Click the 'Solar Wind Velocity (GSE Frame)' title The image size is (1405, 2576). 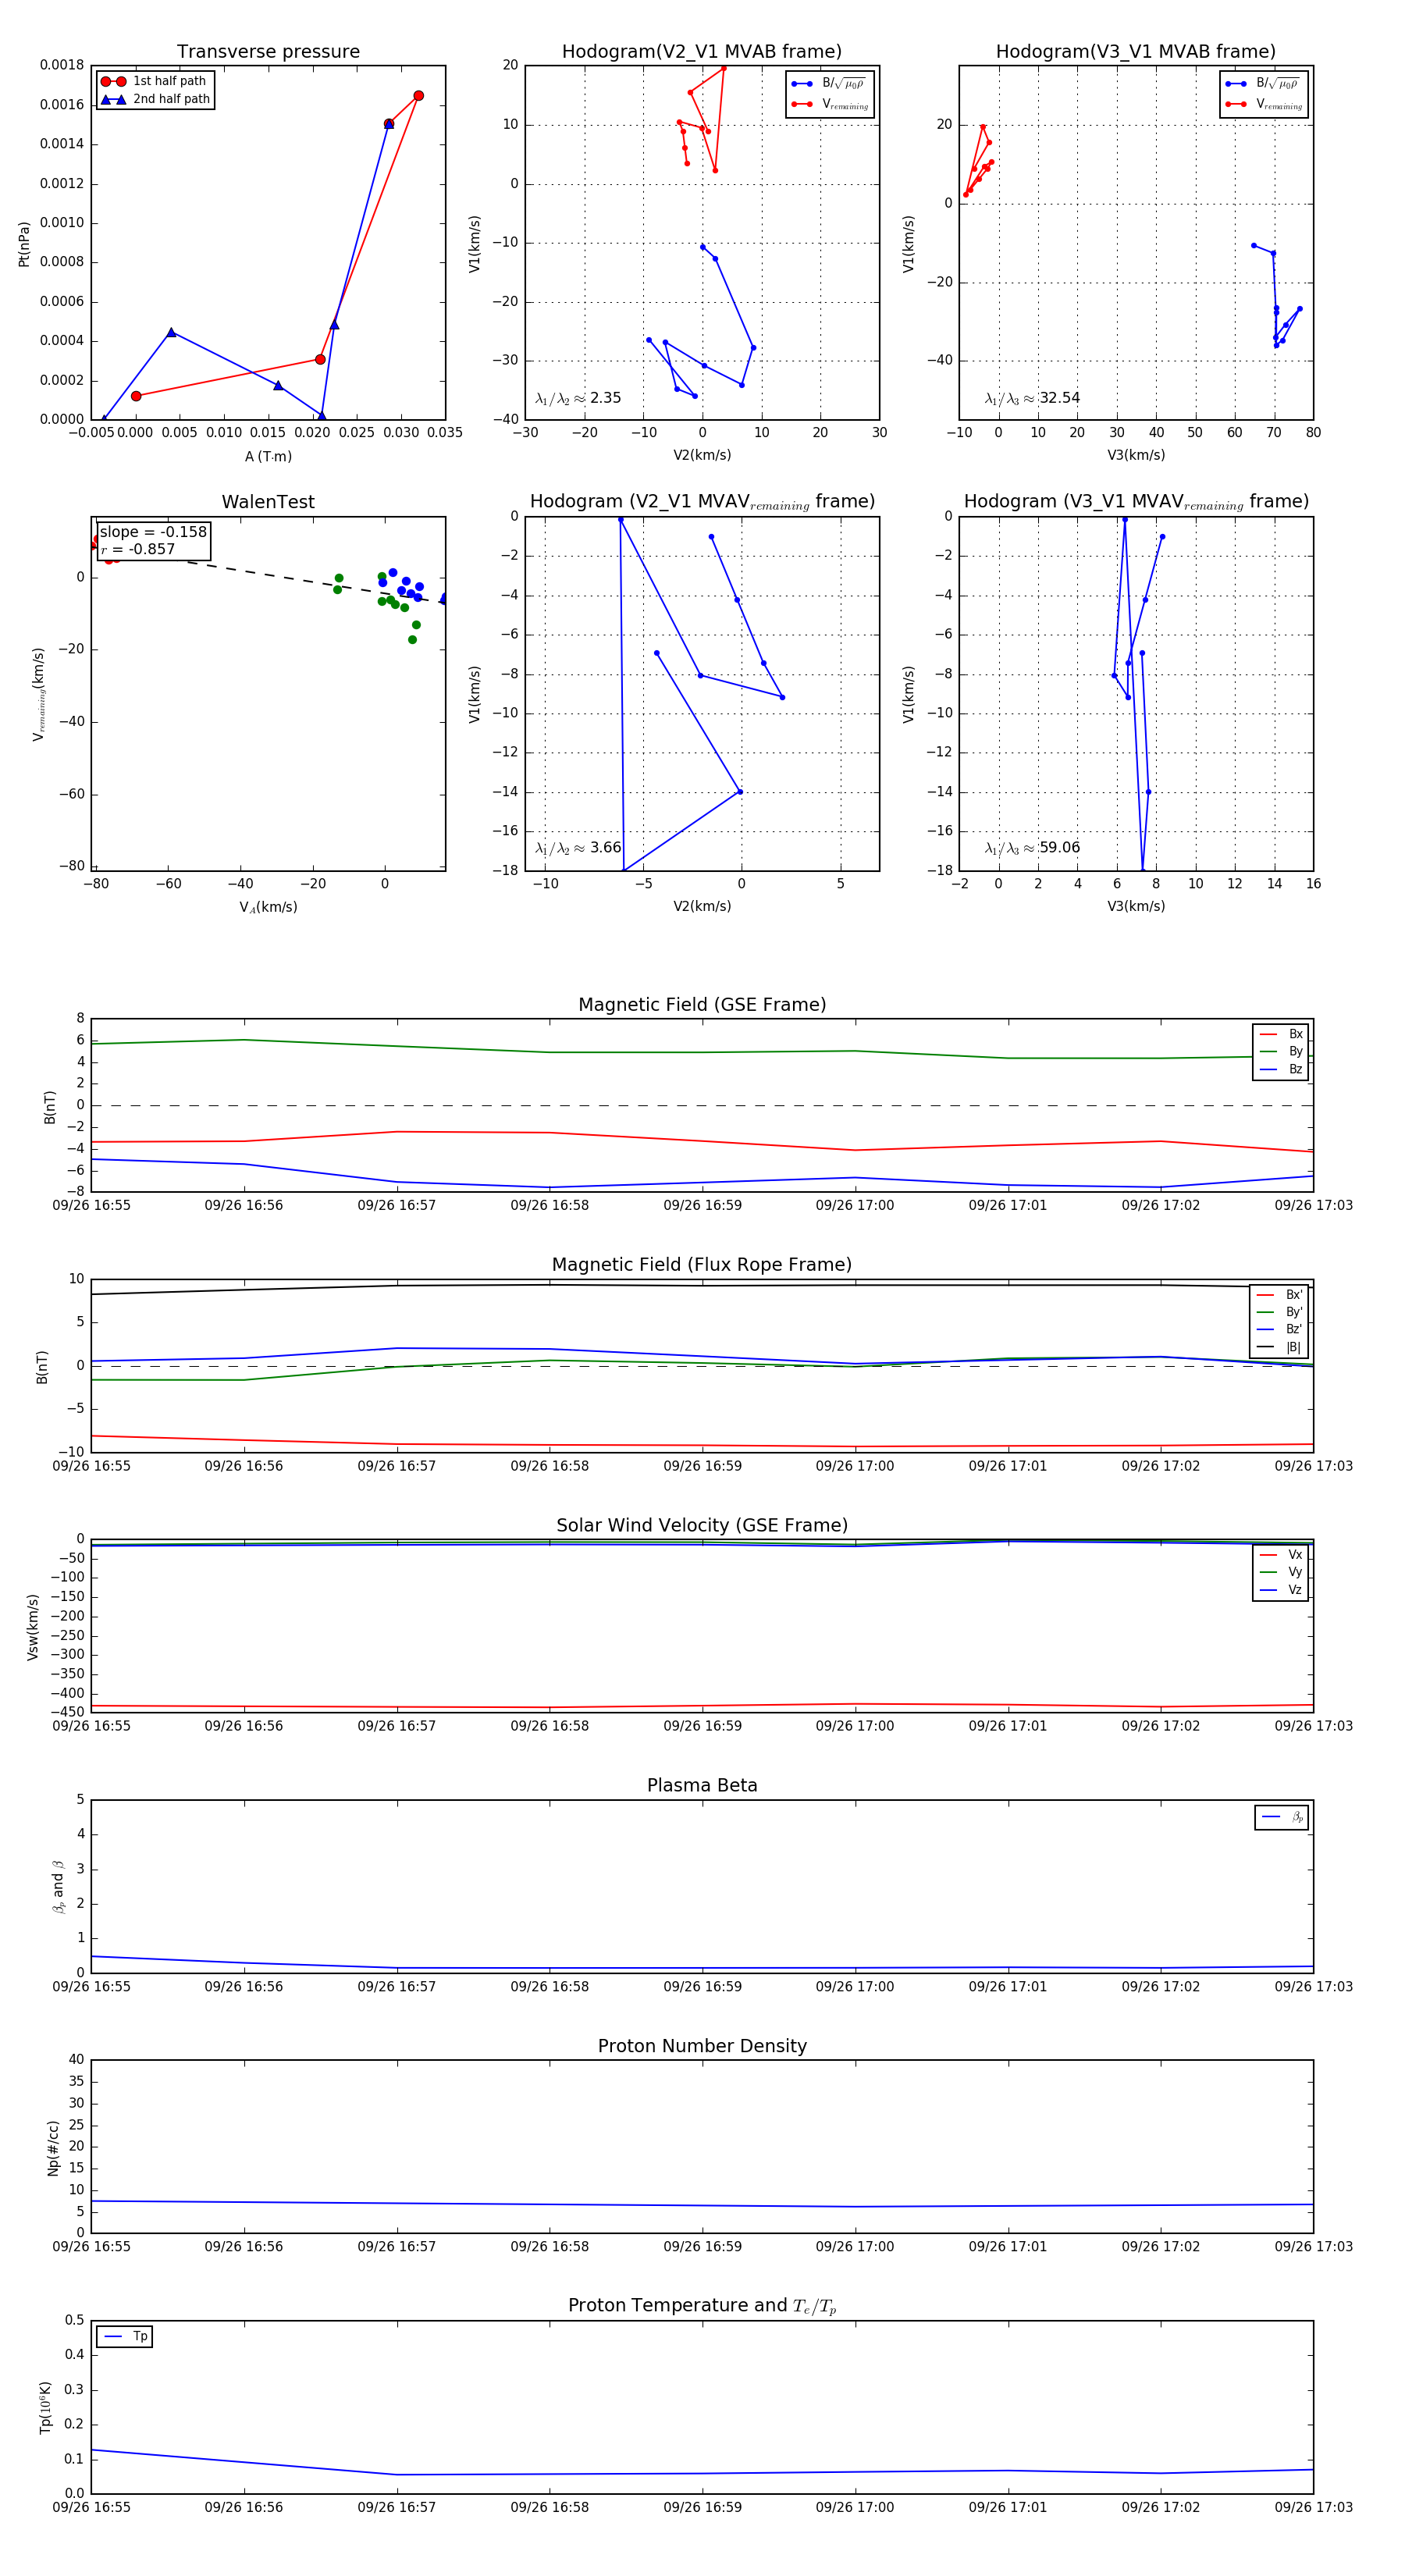tap(702, 1525)
